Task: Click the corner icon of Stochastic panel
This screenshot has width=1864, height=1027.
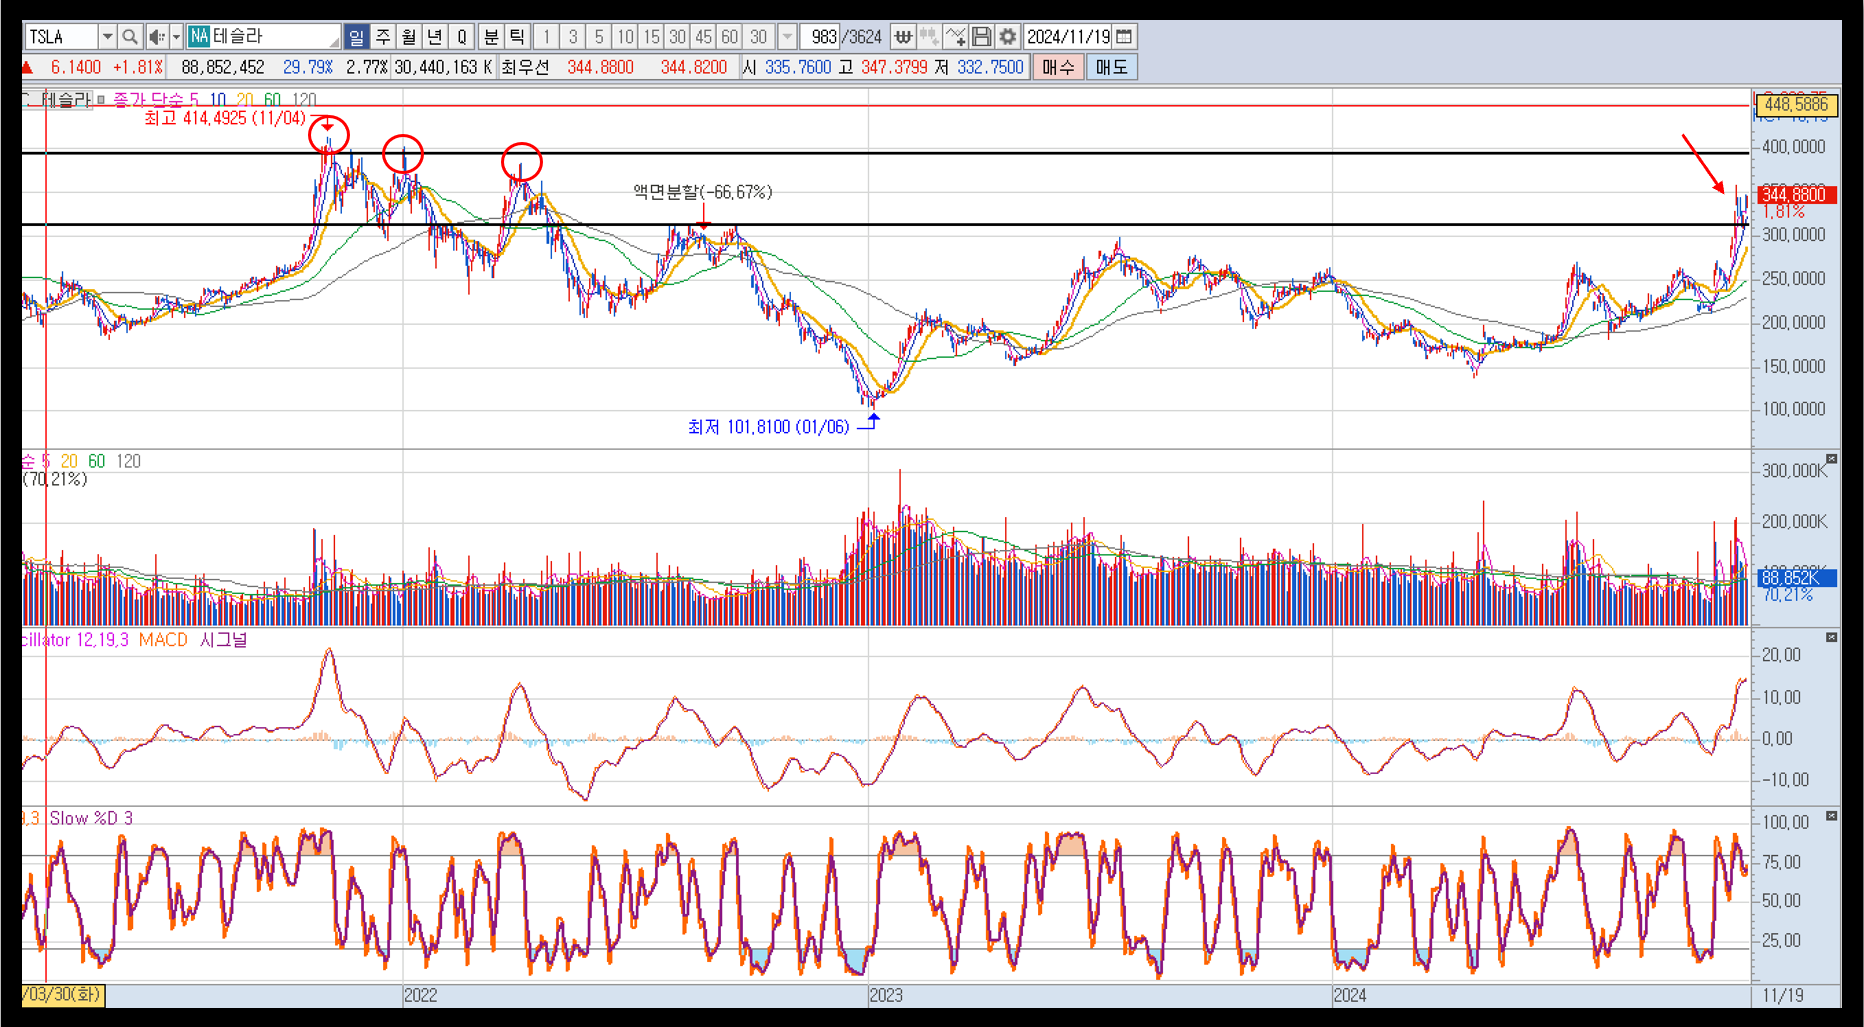Action: coord(1831,816)
